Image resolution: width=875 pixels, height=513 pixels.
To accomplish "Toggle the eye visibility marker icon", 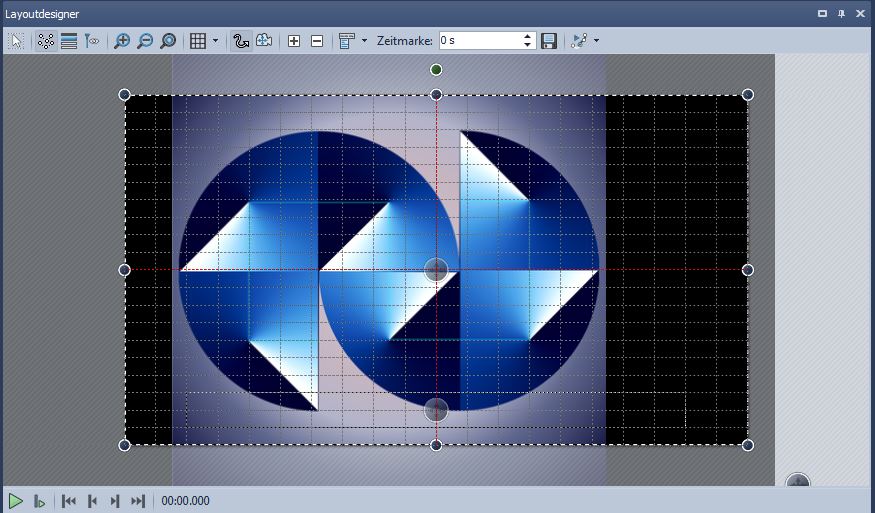I will pos(92,41).
